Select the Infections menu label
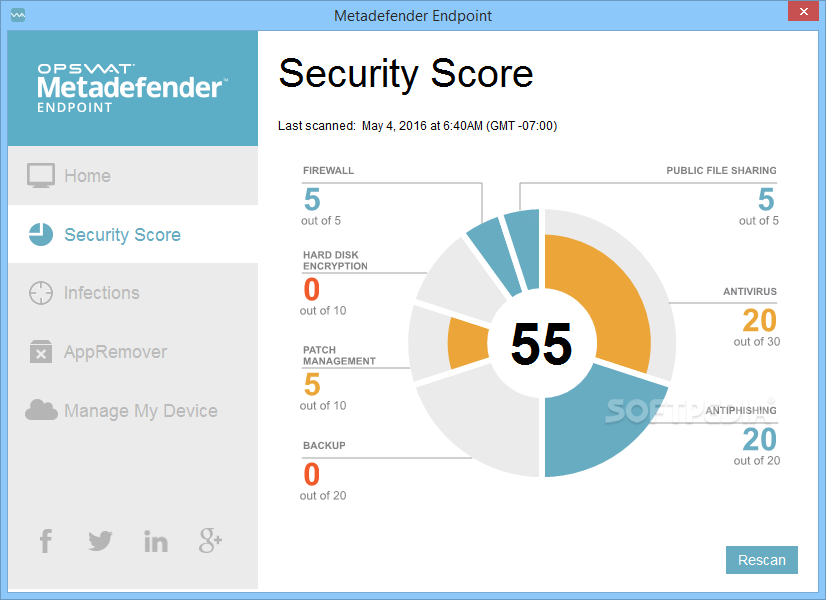Image resolution: width=826 pixels, height=600 pixels. tap(101, 293)
